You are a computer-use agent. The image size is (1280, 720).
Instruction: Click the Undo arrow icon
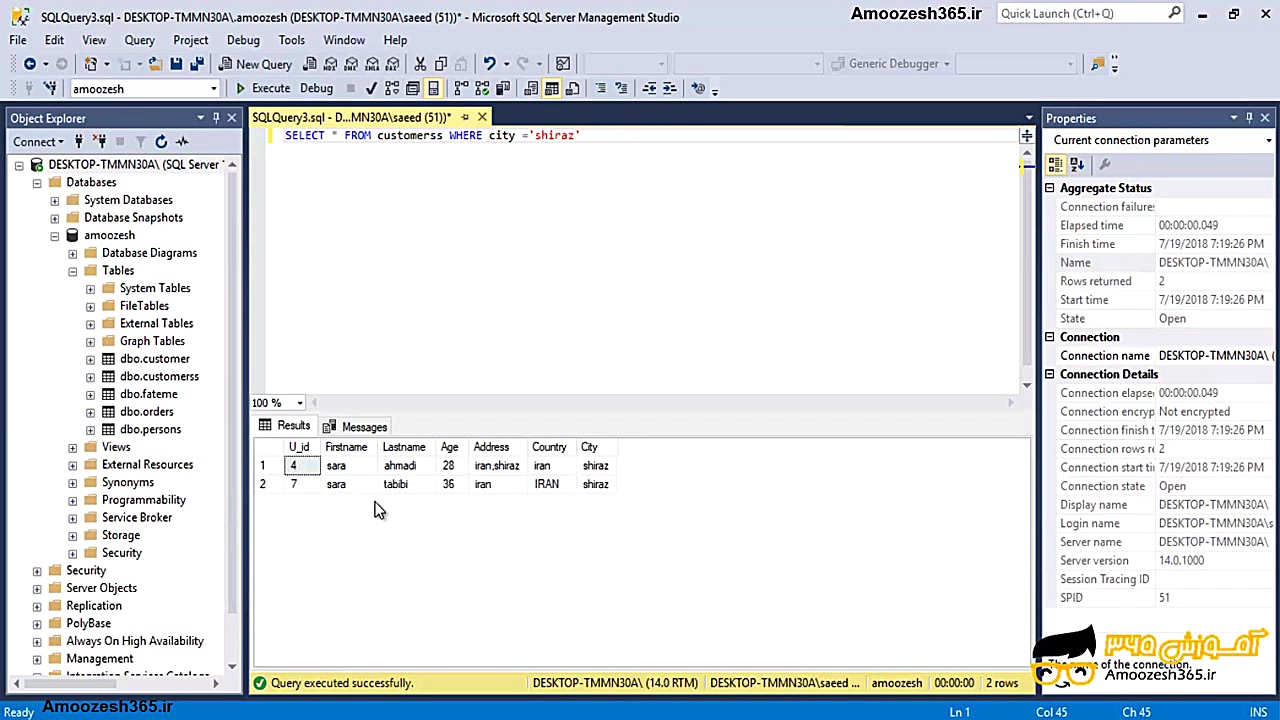pyautogui.click(x=489, y=64)
